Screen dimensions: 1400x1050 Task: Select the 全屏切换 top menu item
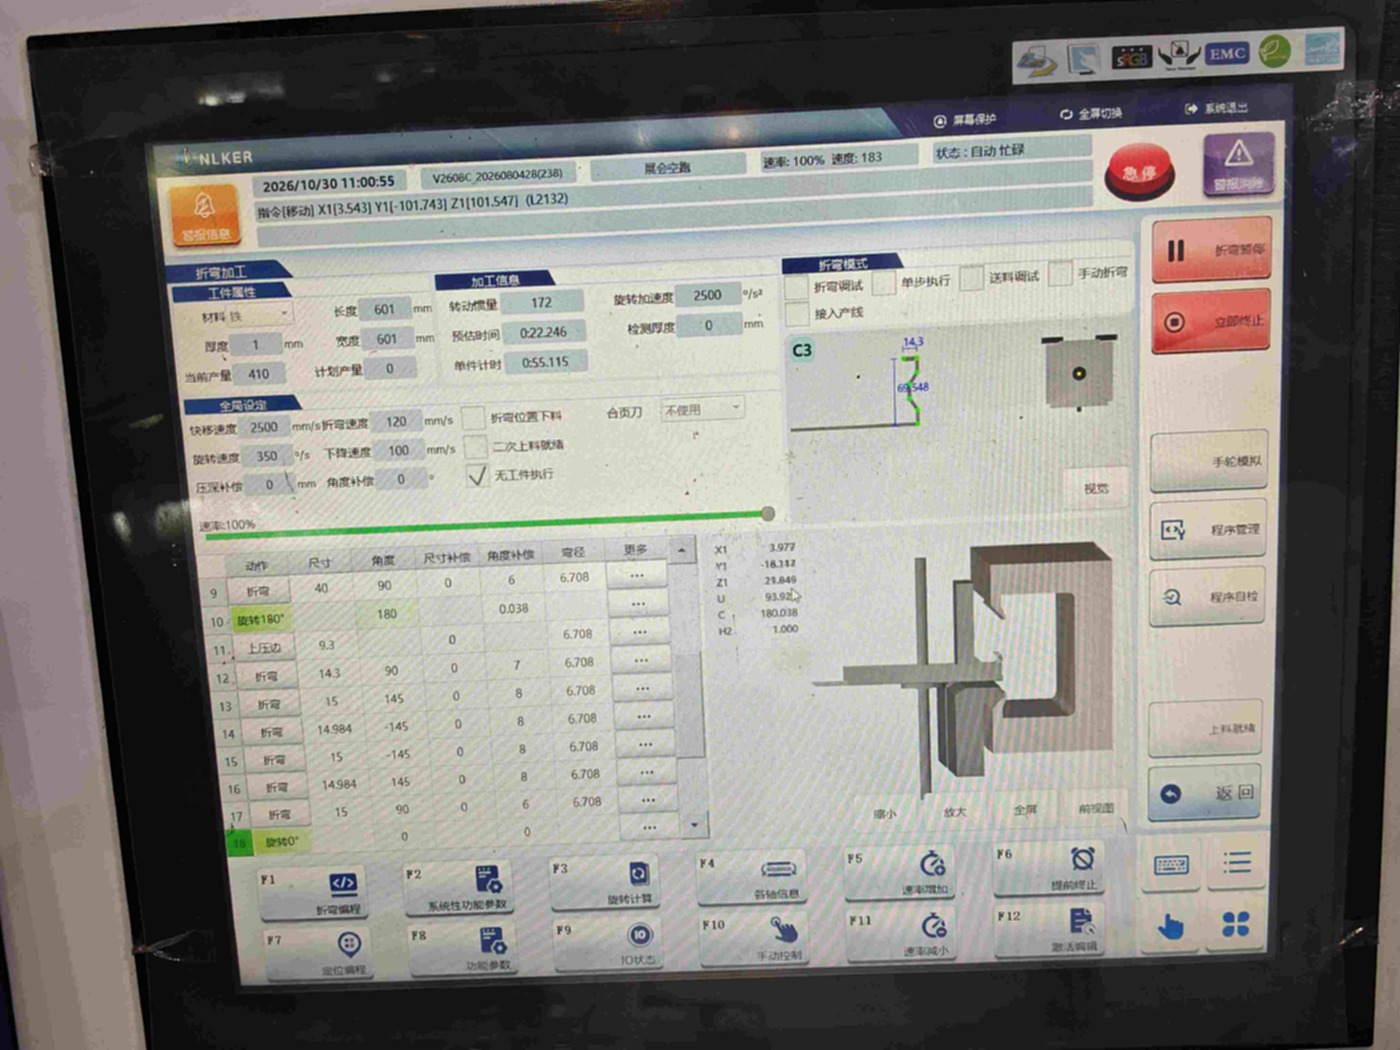1091,113
